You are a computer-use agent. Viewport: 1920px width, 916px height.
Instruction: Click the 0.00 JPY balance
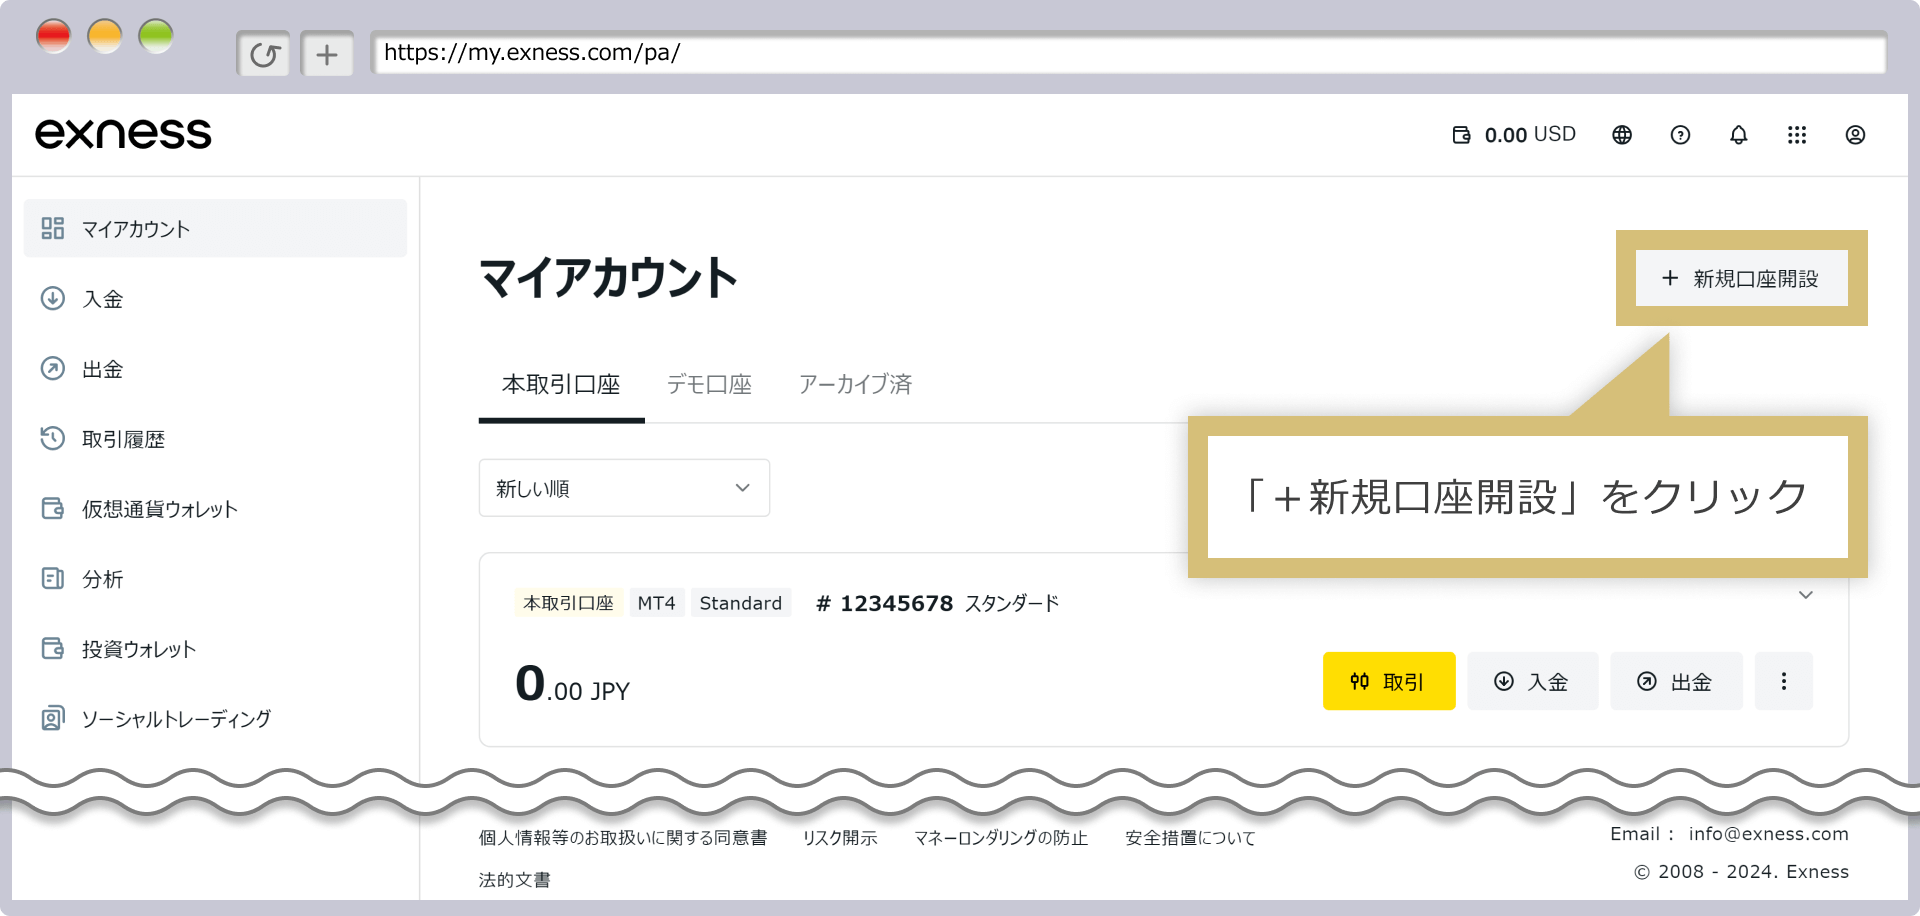[572, 685]
